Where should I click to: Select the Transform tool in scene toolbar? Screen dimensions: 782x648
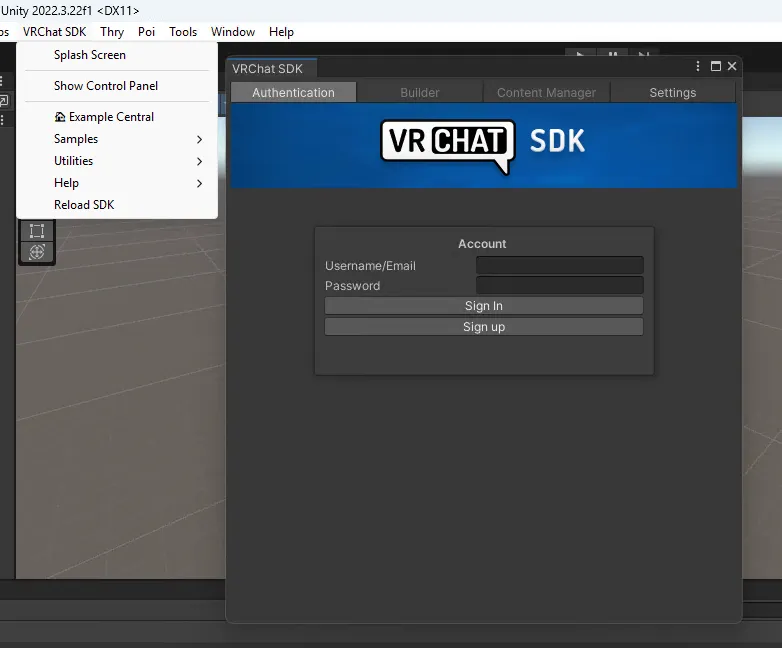tap(37, 252)
